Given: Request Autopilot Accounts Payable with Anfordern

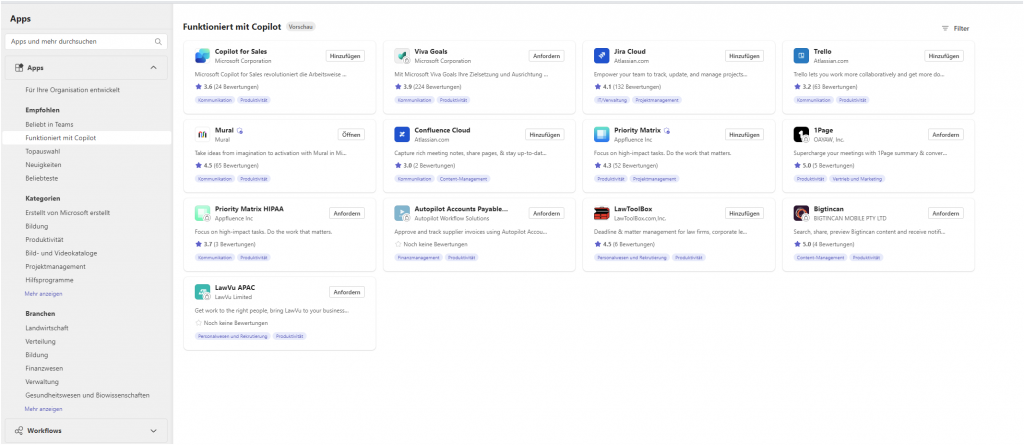Looking at the screenshot, I should (546, 213).
